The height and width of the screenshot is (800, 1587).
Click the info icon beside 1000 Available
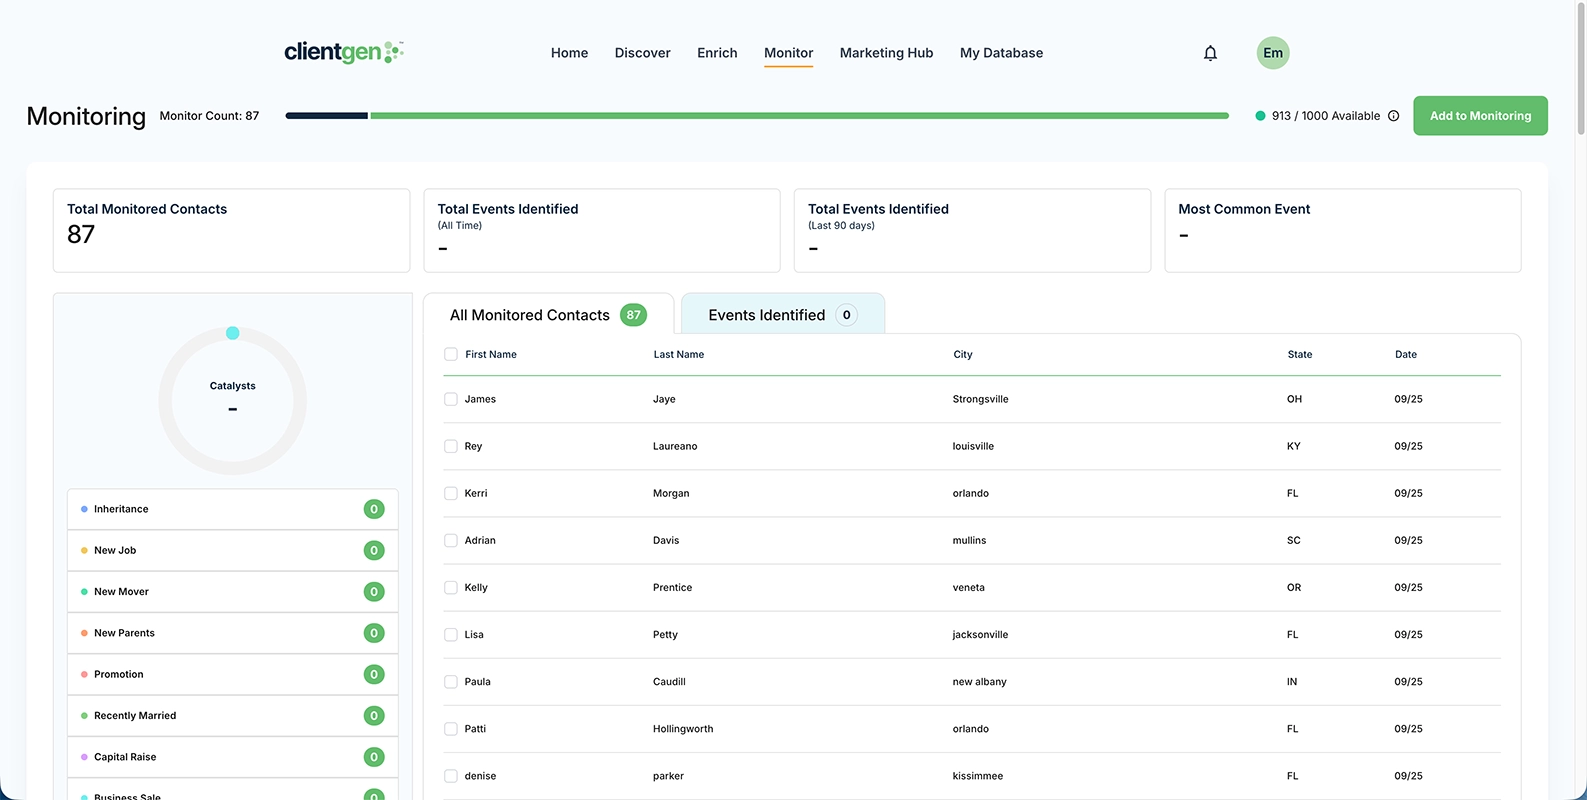coord(1393,116)
